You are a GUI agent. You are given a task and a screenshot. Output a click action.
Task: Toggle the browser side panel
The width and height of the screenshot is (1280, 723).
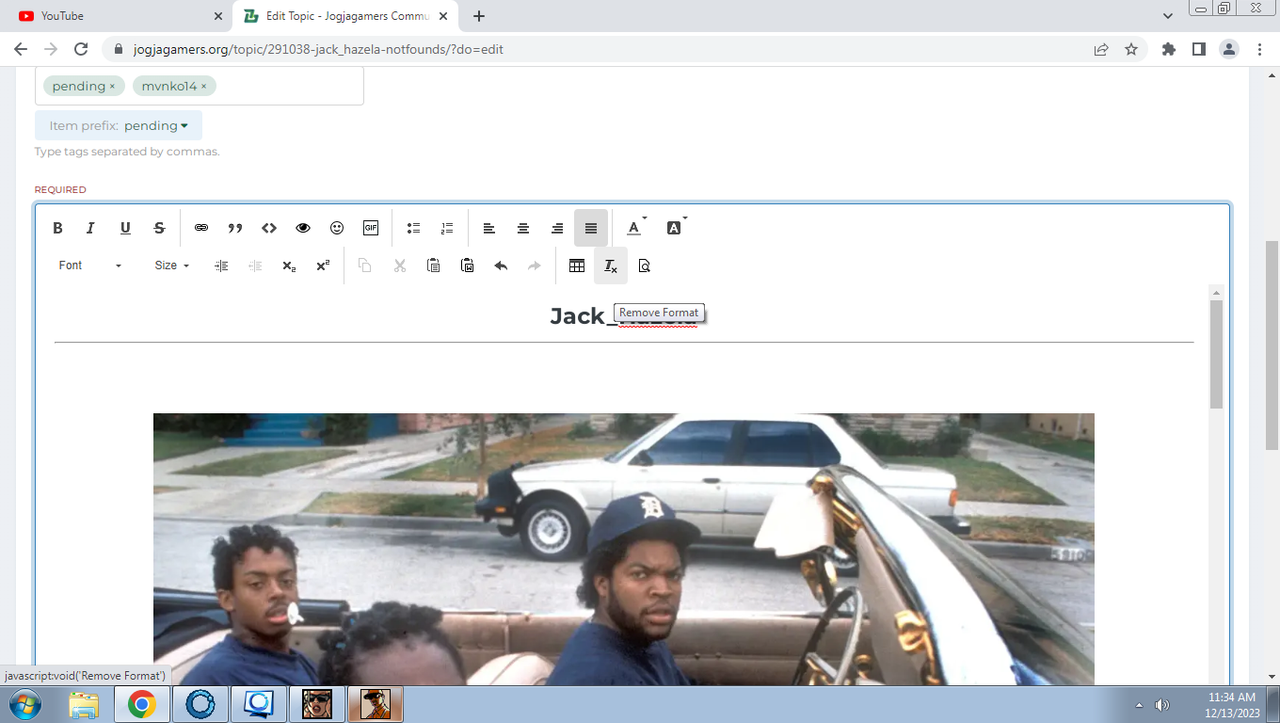pyautogui.click(x=1199, y=49)
